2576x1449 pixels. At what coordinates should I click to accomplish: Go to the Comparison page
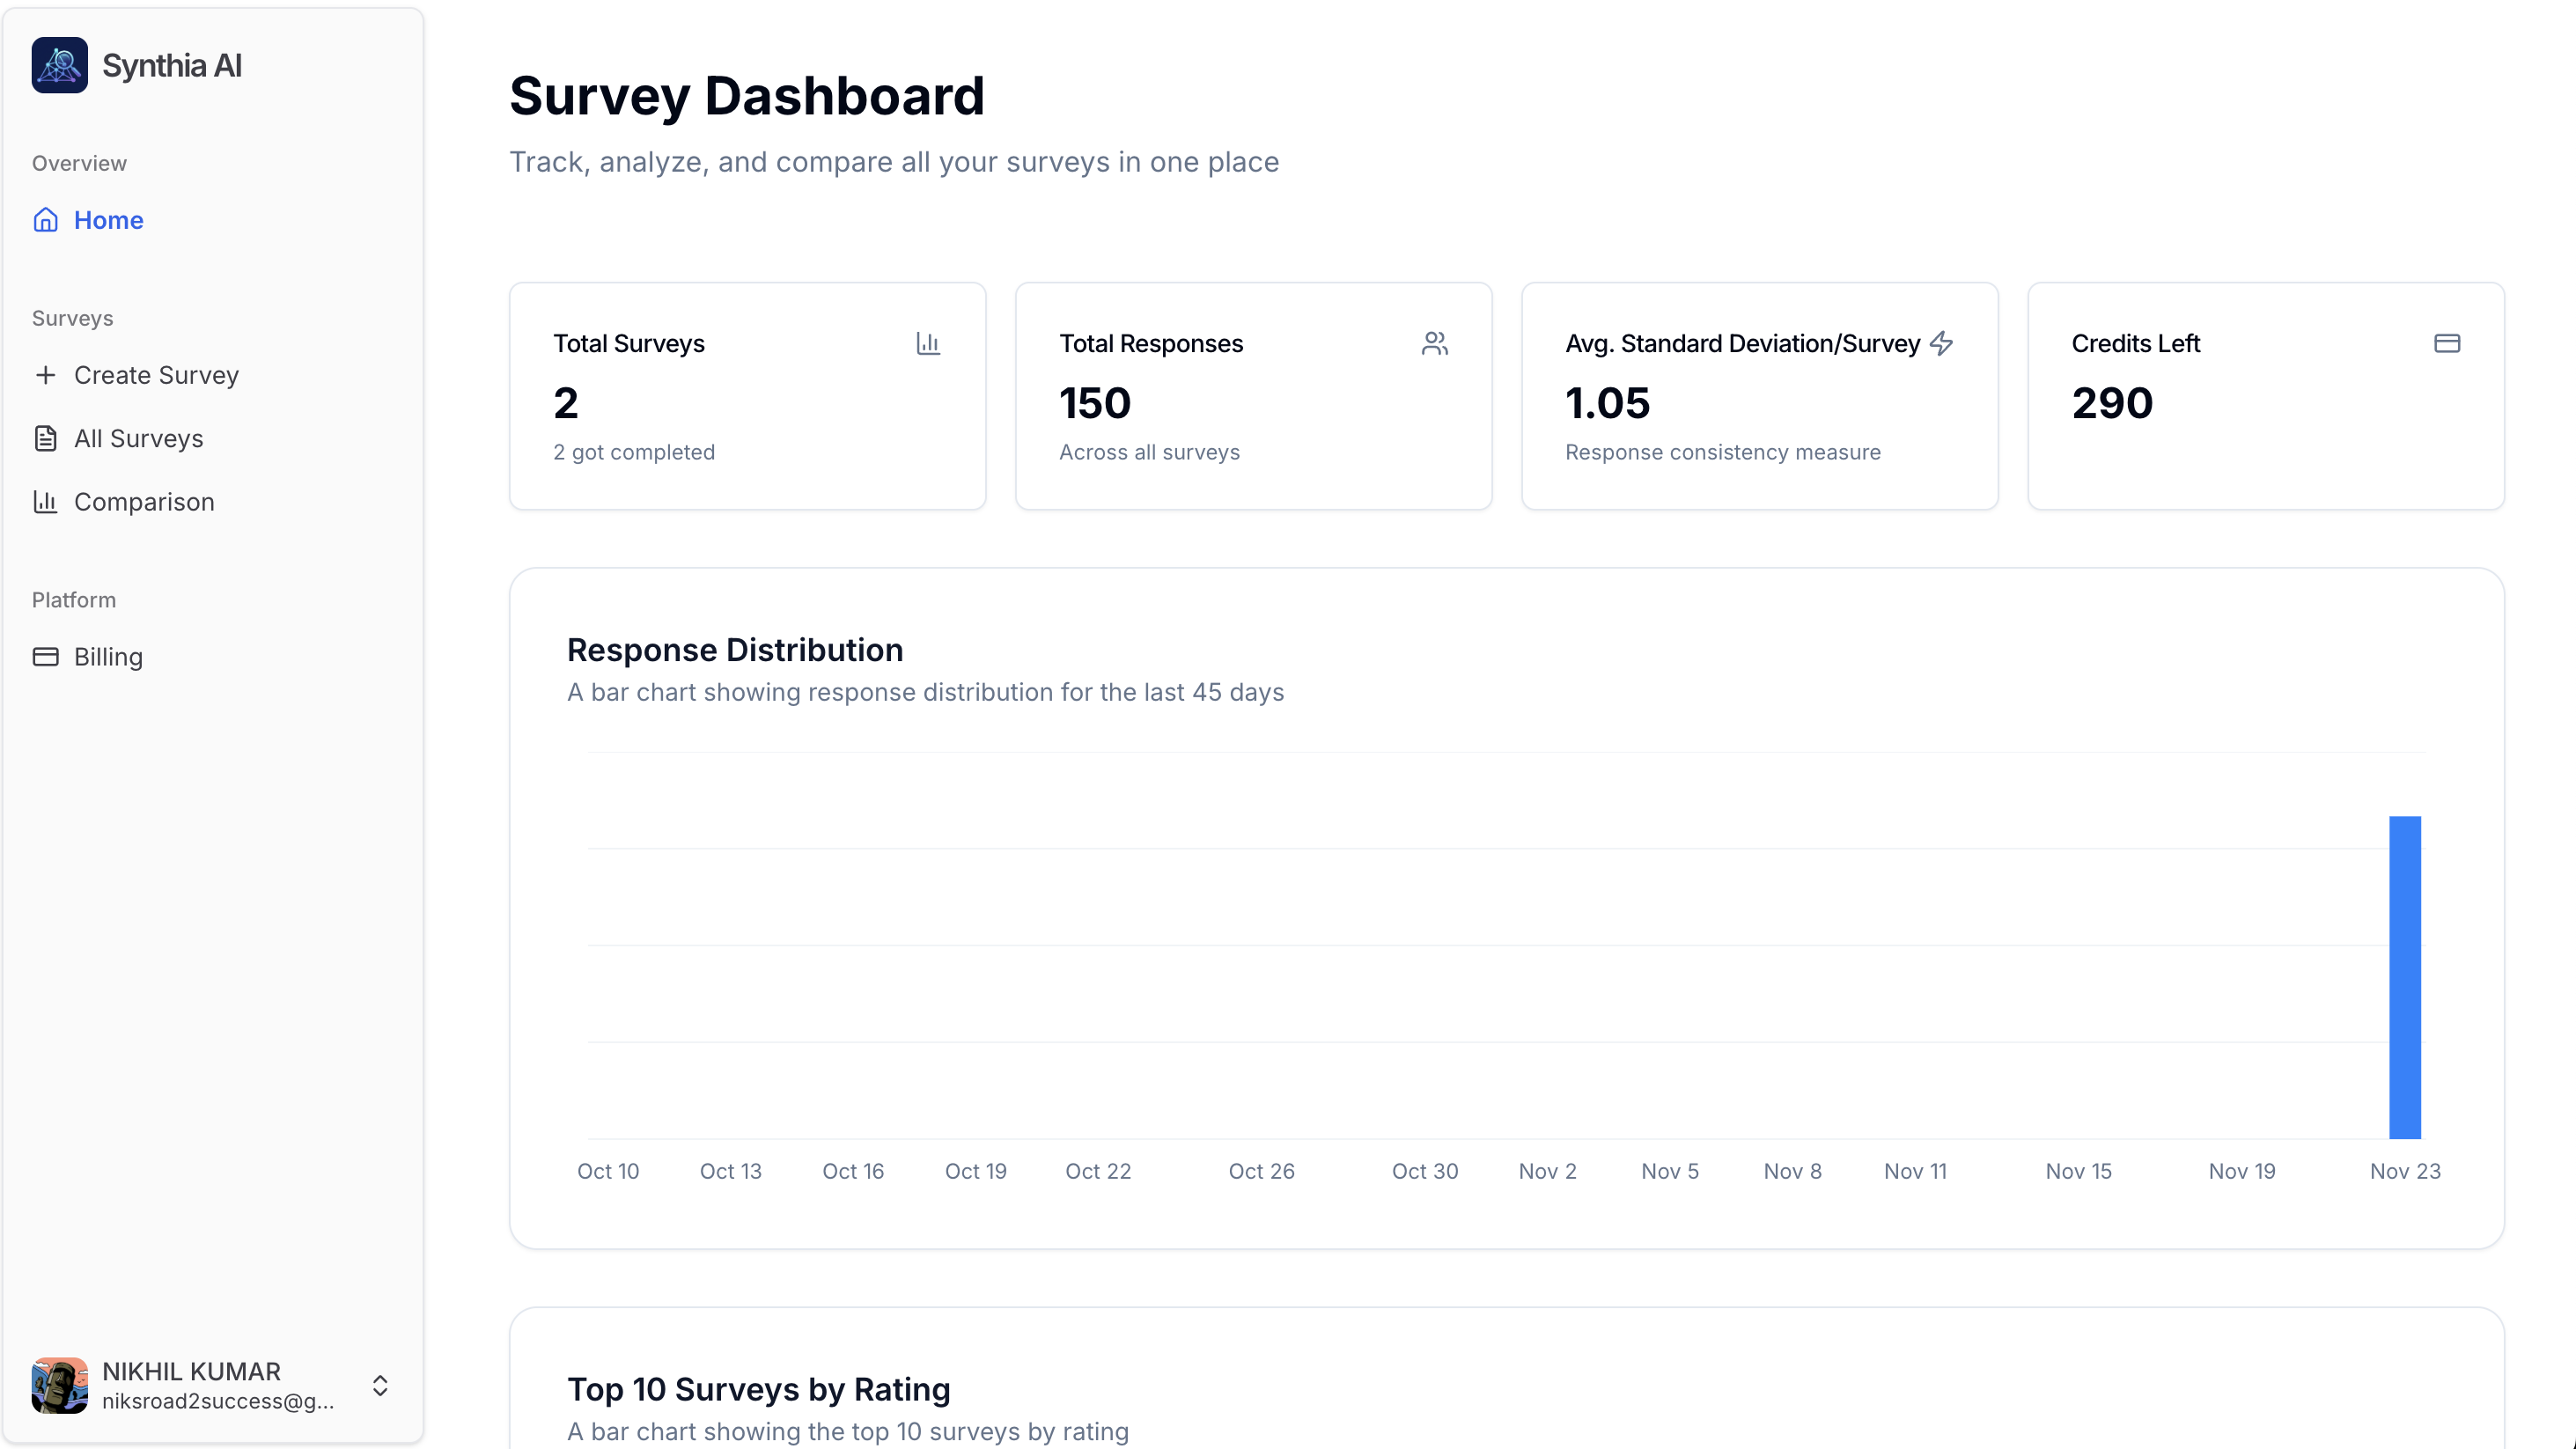pyautogui.click(x=144, y=501)
